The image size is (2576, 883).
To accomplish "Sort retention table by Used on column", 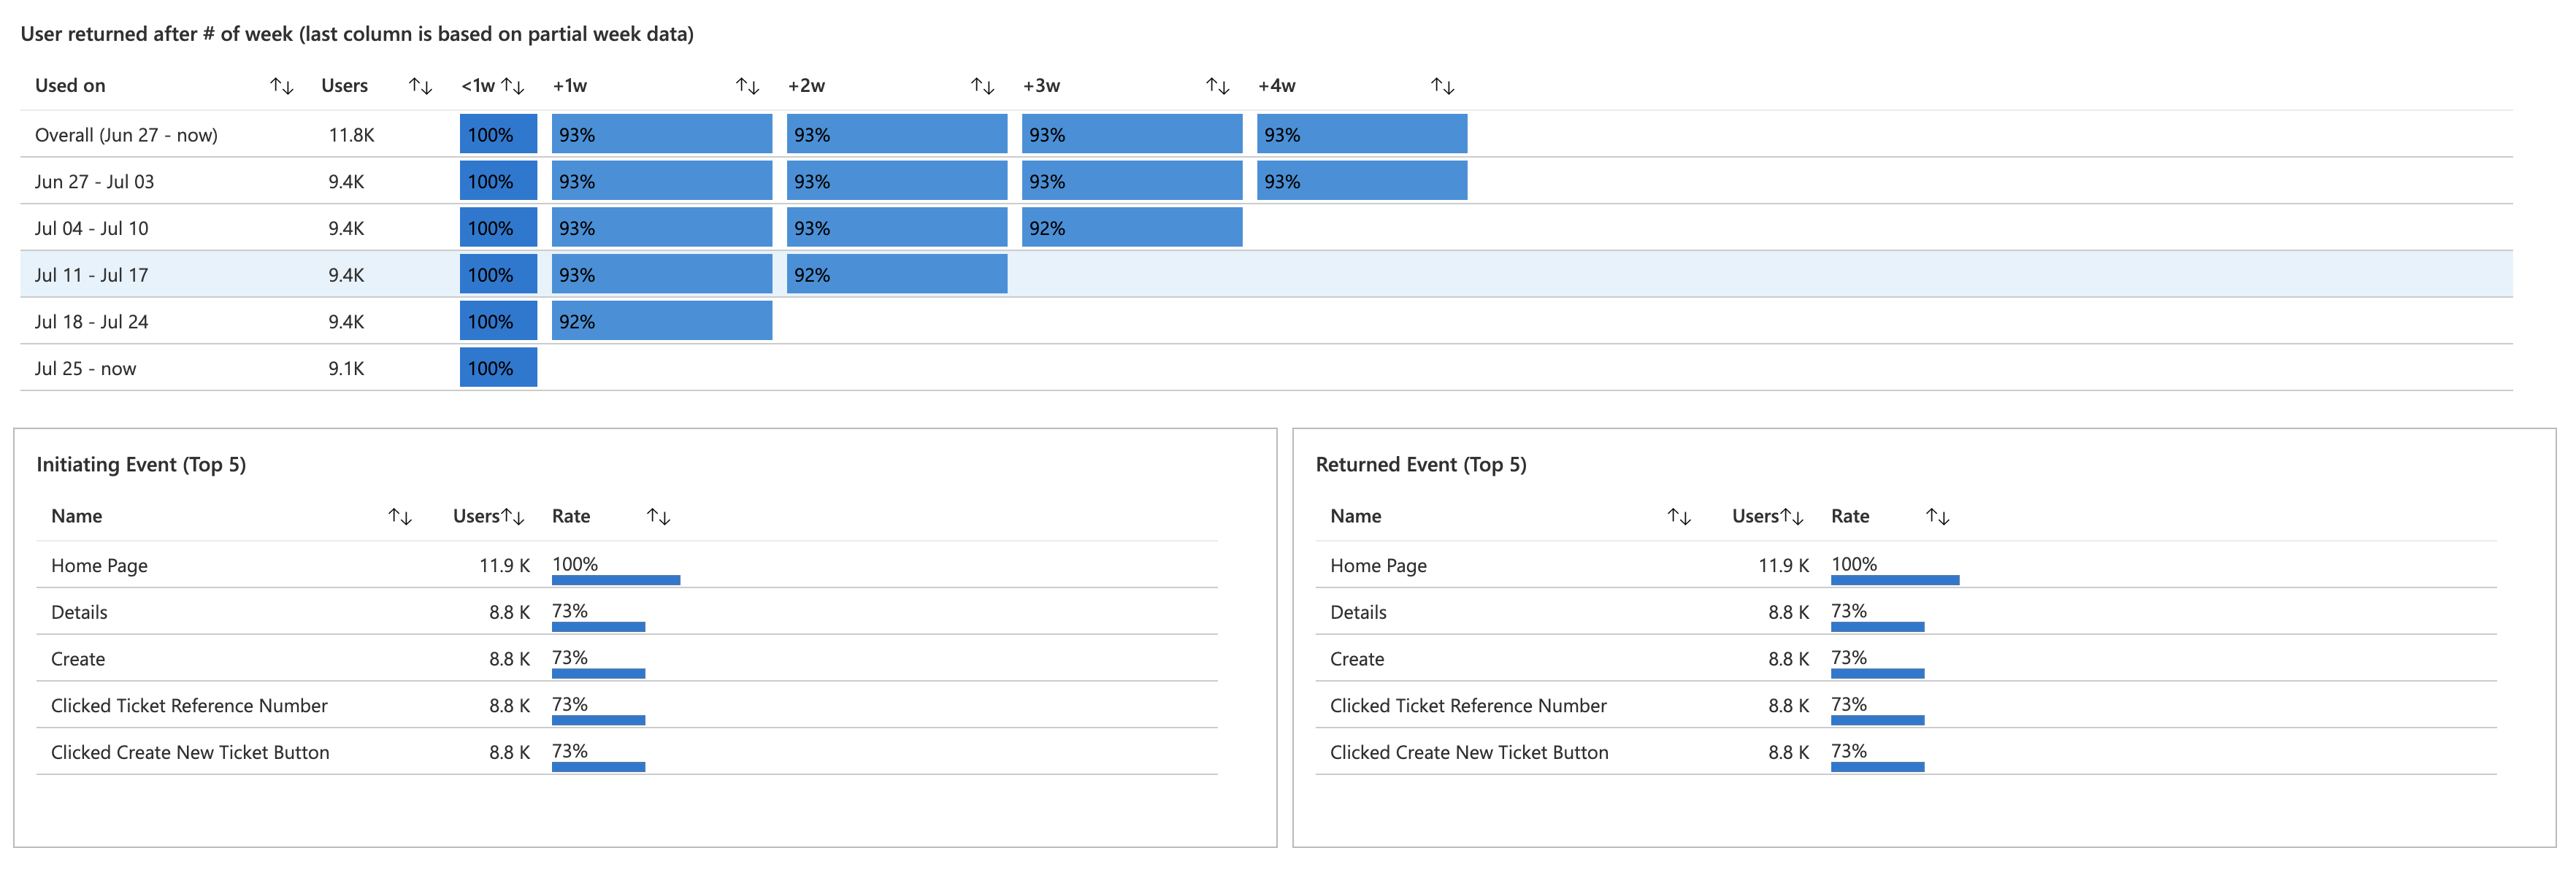I will [282, 86].
